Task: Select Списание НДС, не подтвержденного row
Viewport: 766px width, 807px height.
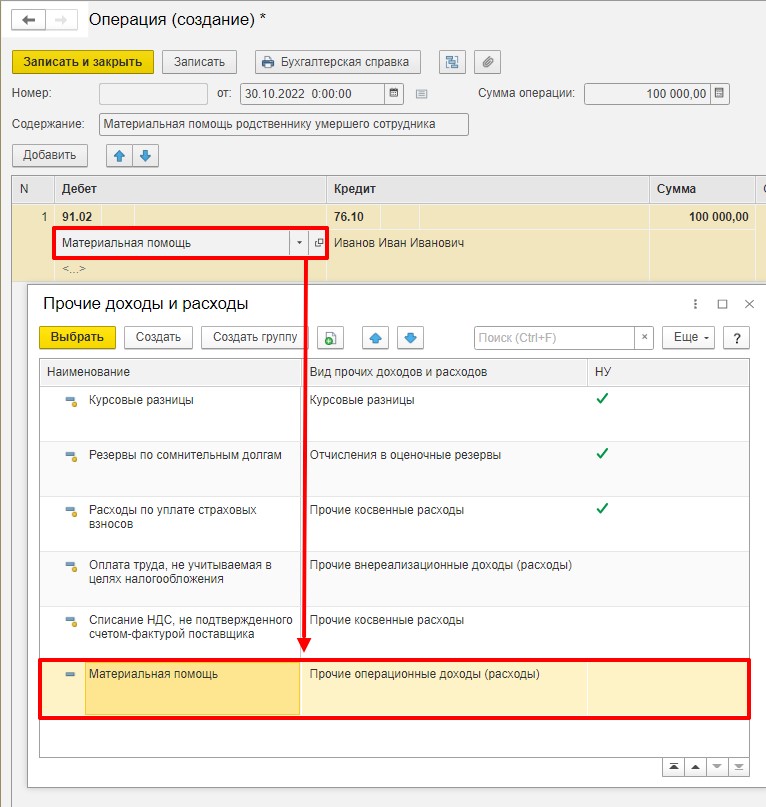Action: [394, 634]
